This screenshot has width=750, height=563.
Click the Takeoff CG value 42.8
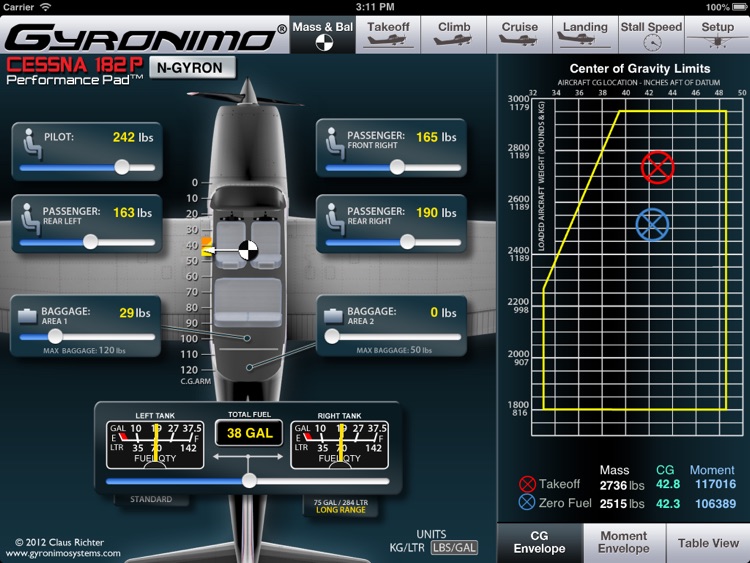[x=668, y=484]
